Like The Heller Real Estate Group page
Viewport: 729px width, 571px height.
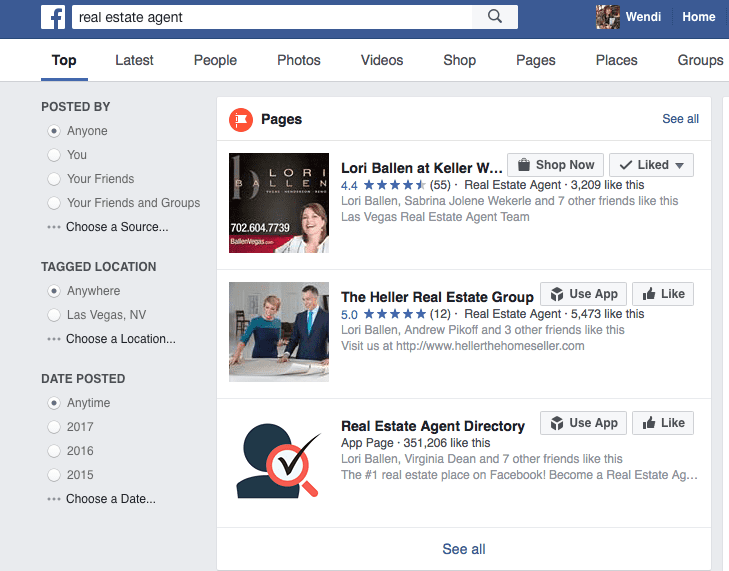coord(663,294)
